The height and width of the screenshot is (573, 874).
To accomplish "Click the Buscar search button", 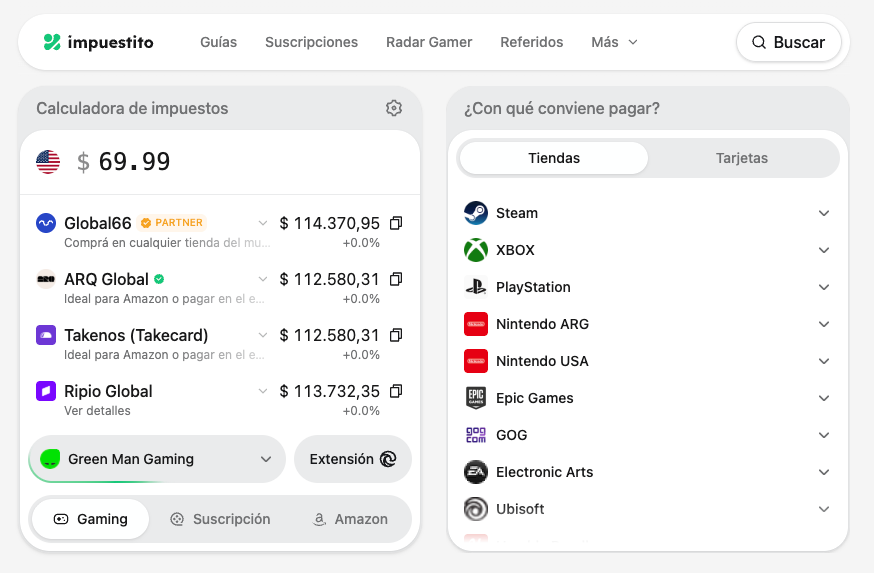I will 788,42.
